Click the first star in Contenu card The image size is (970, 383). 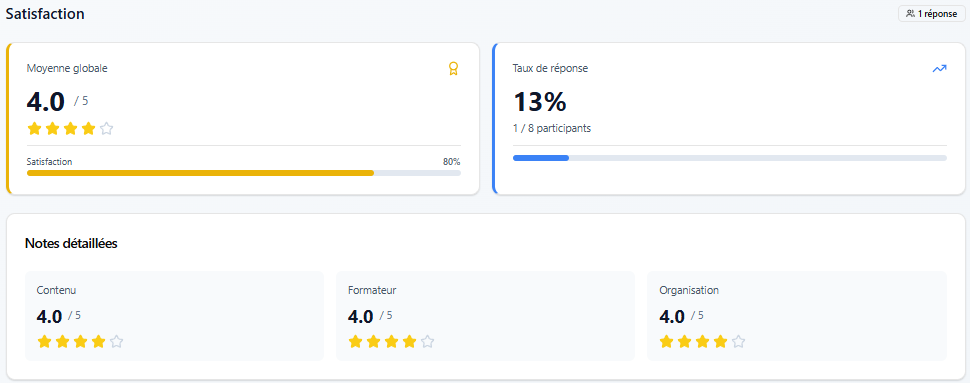pyautogui.click(x=44, y=342)
